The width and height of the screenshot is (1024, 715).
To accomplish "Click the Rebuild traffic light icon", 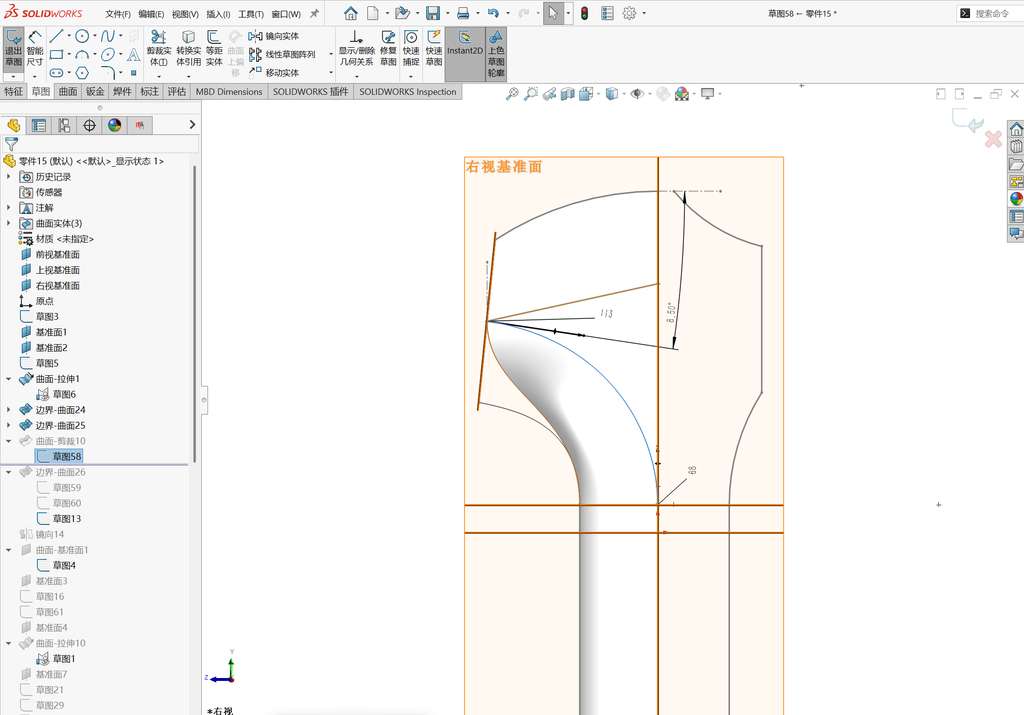I will [584, 13].
